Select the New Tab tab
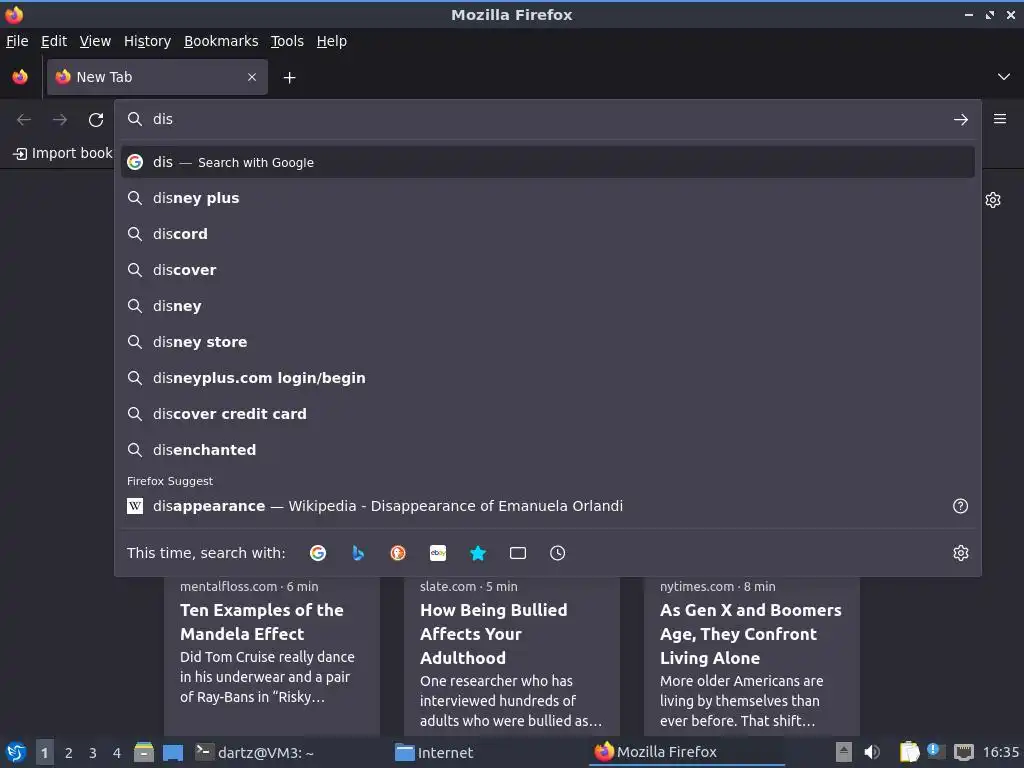Image resolution: width=1024 pixels, height=768 pixels. [x=157, y=77]
